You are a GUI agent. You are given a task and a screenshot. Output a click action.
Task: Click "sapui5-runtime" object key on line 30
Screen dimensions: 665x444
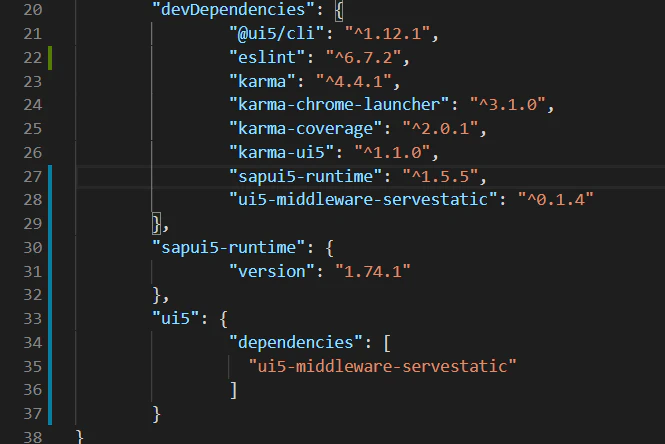(229, 247)
